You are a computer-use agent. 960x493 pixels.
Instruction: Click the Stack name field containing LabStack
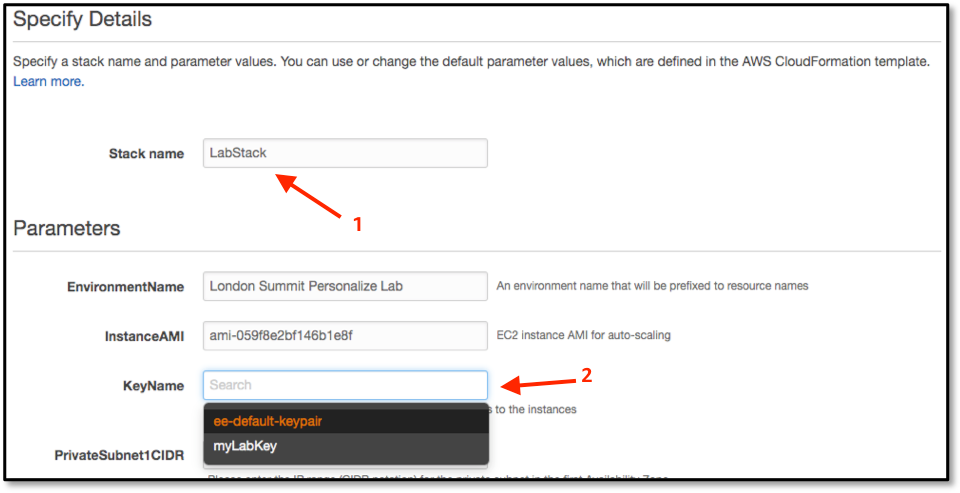tap(345, 153)
